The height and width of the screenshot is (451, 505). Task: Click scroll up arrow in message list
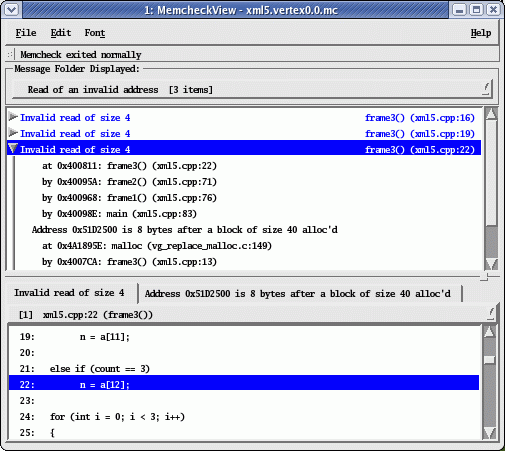point(491,114)
